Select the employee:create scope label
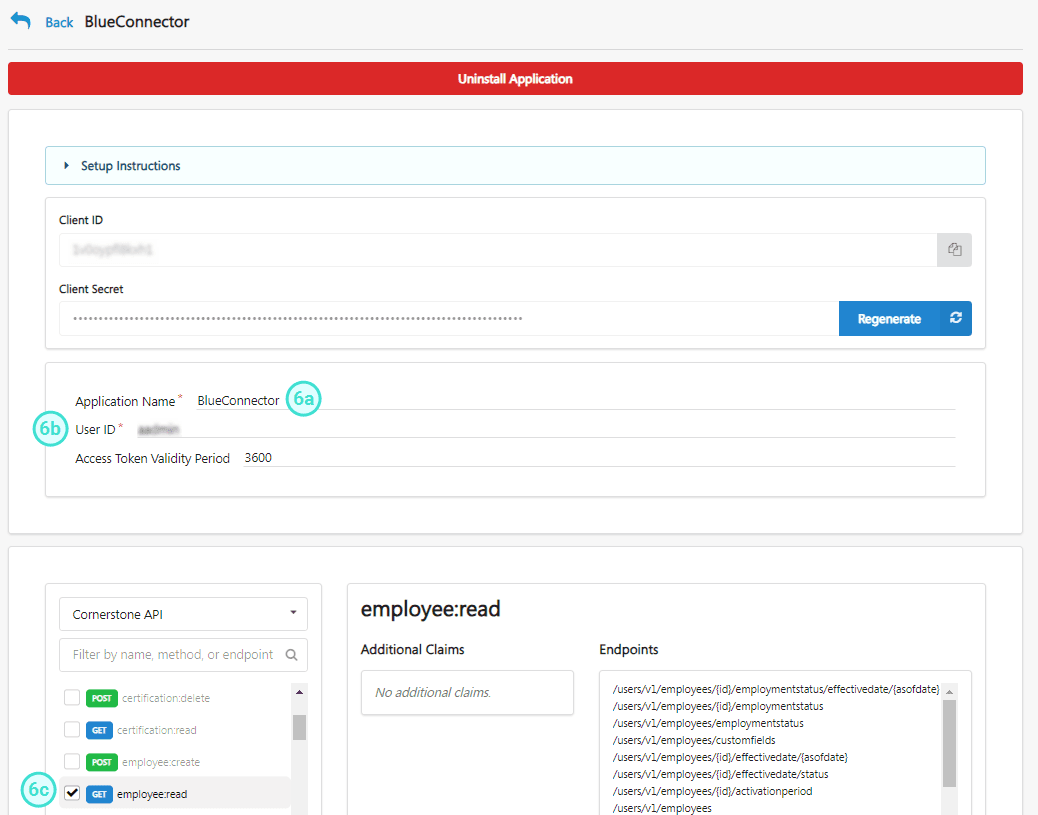 [161, 762]
